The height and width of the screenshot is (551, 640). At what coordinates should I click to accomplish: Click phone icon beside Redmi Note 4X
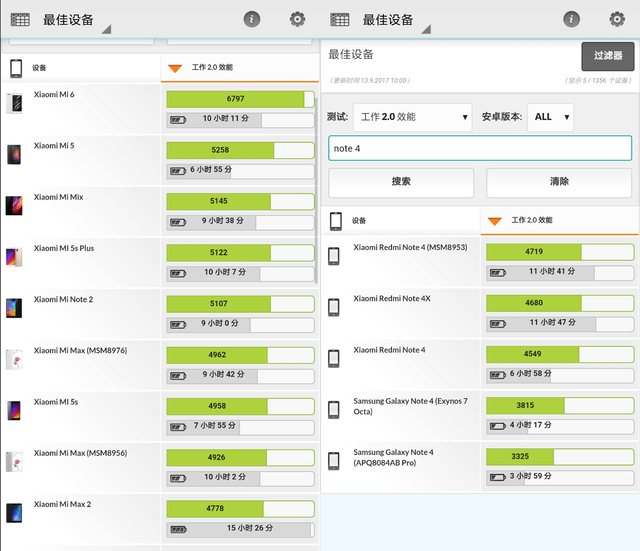point(334,307)
